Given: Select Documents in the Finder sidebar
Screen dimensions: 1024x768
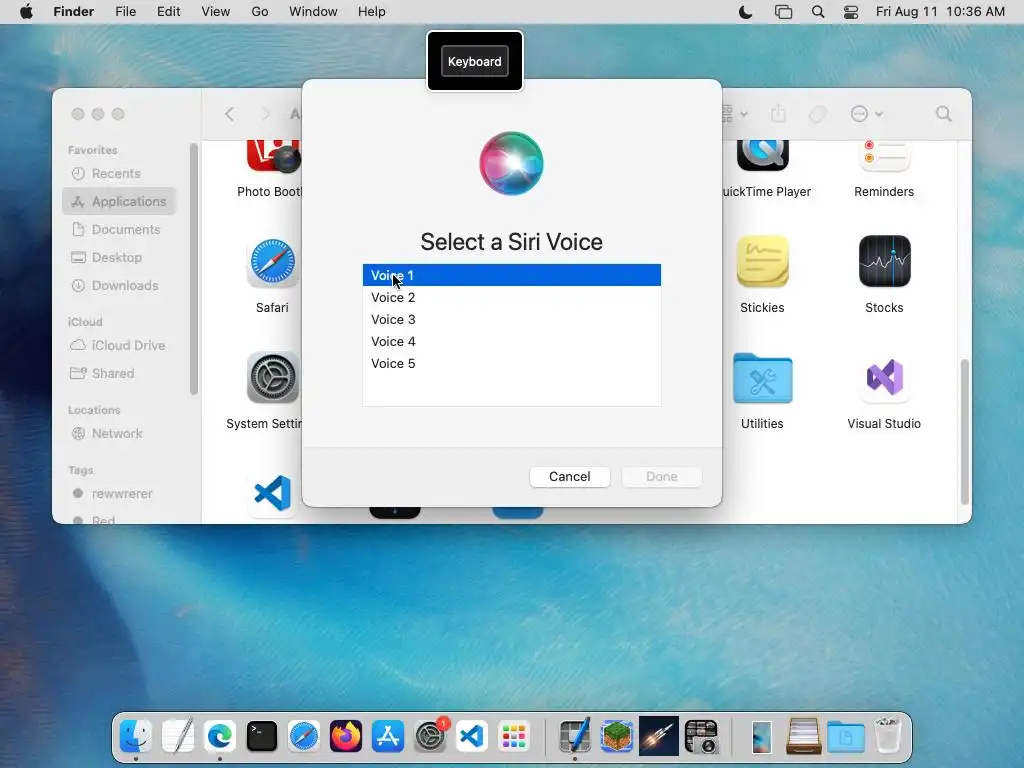Looking at the screenshot, I should [119, 230].
